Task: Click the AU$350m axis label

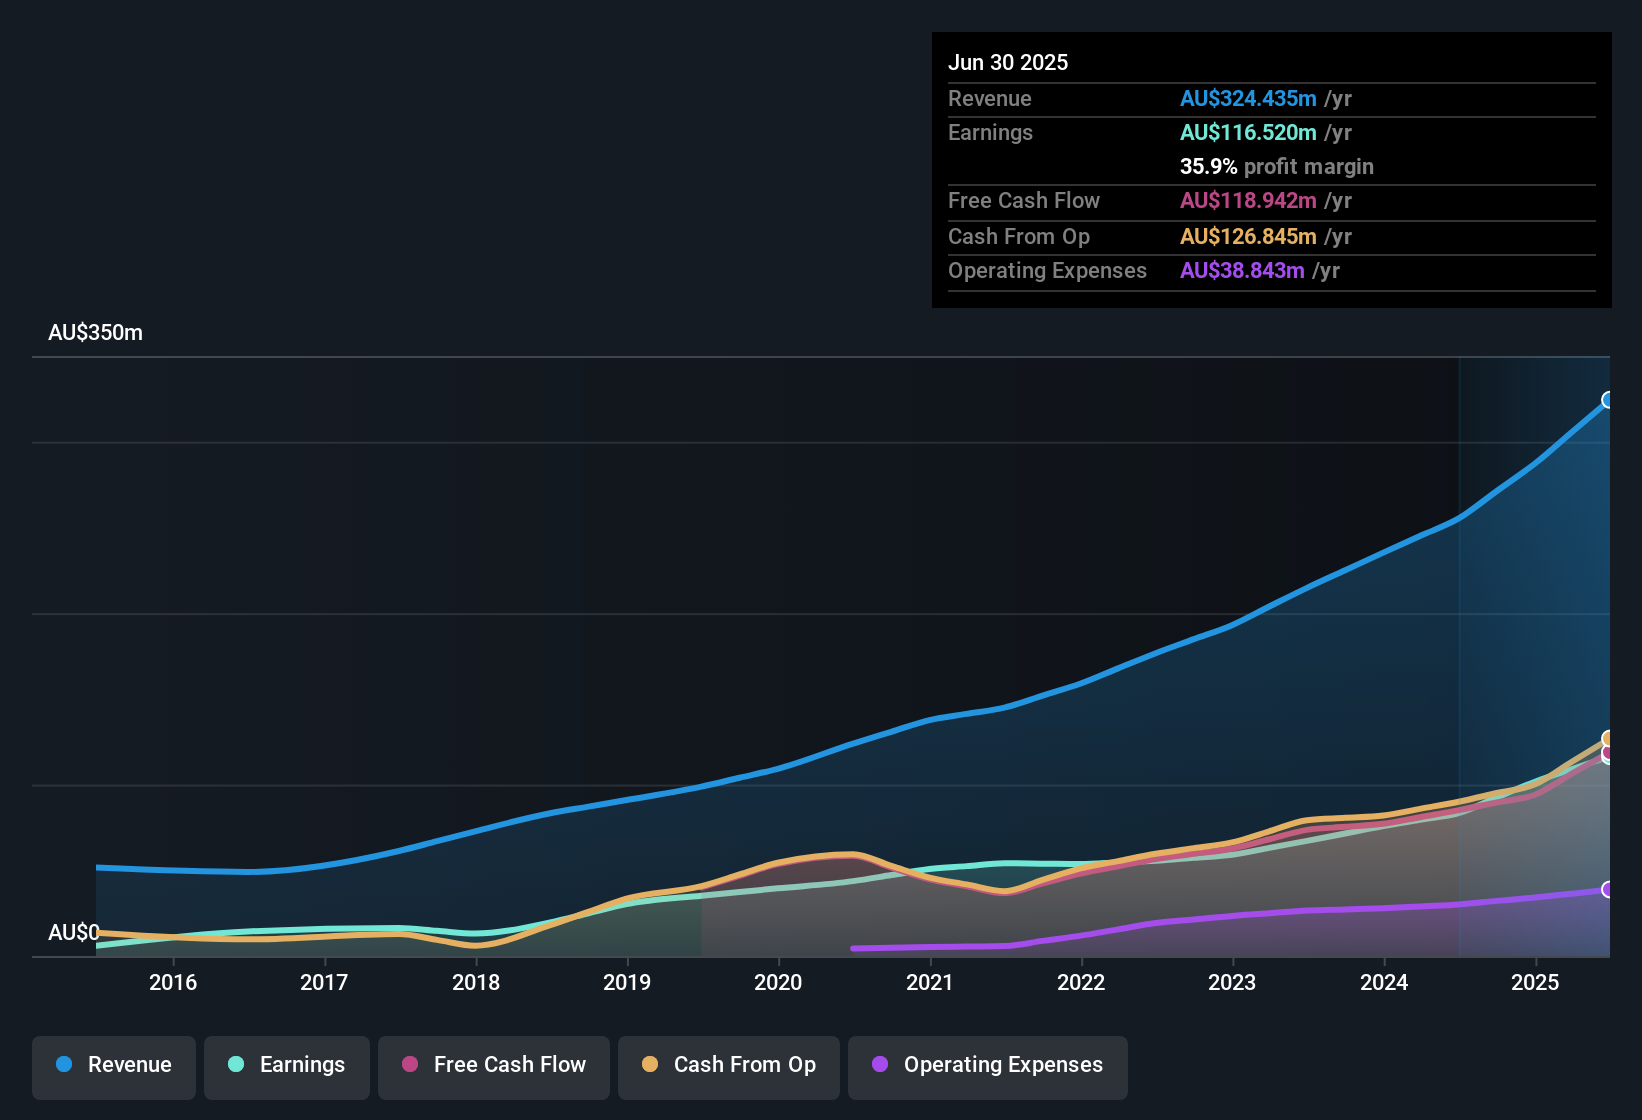Action: (x=96, y=332)
